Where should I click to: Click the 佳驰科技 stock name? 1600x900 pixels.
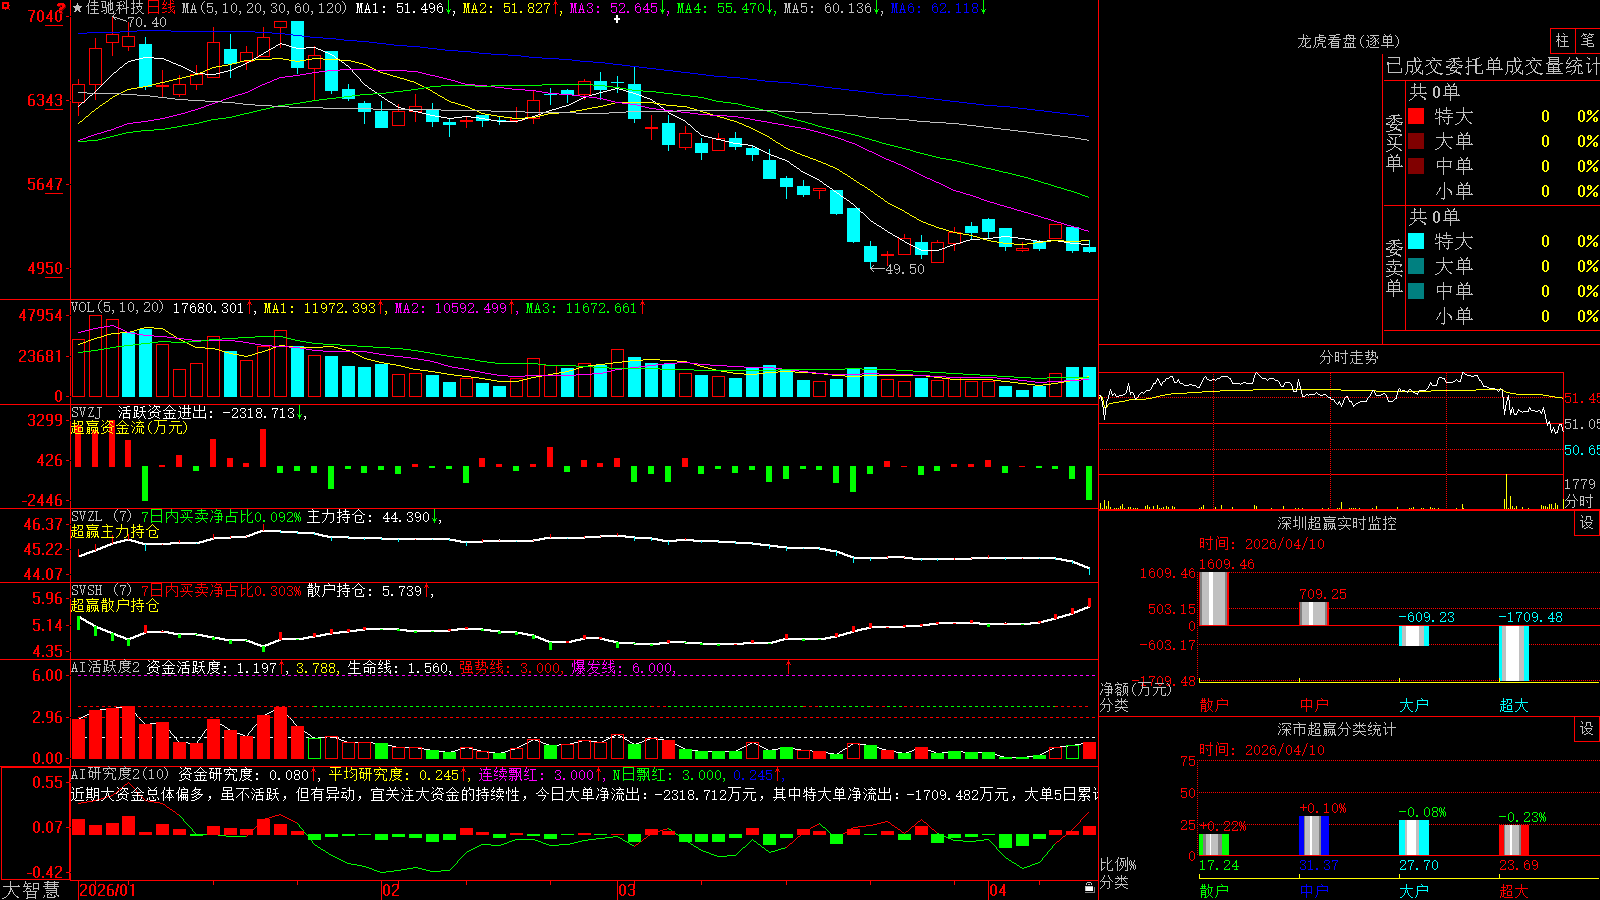tap(115, 8)
